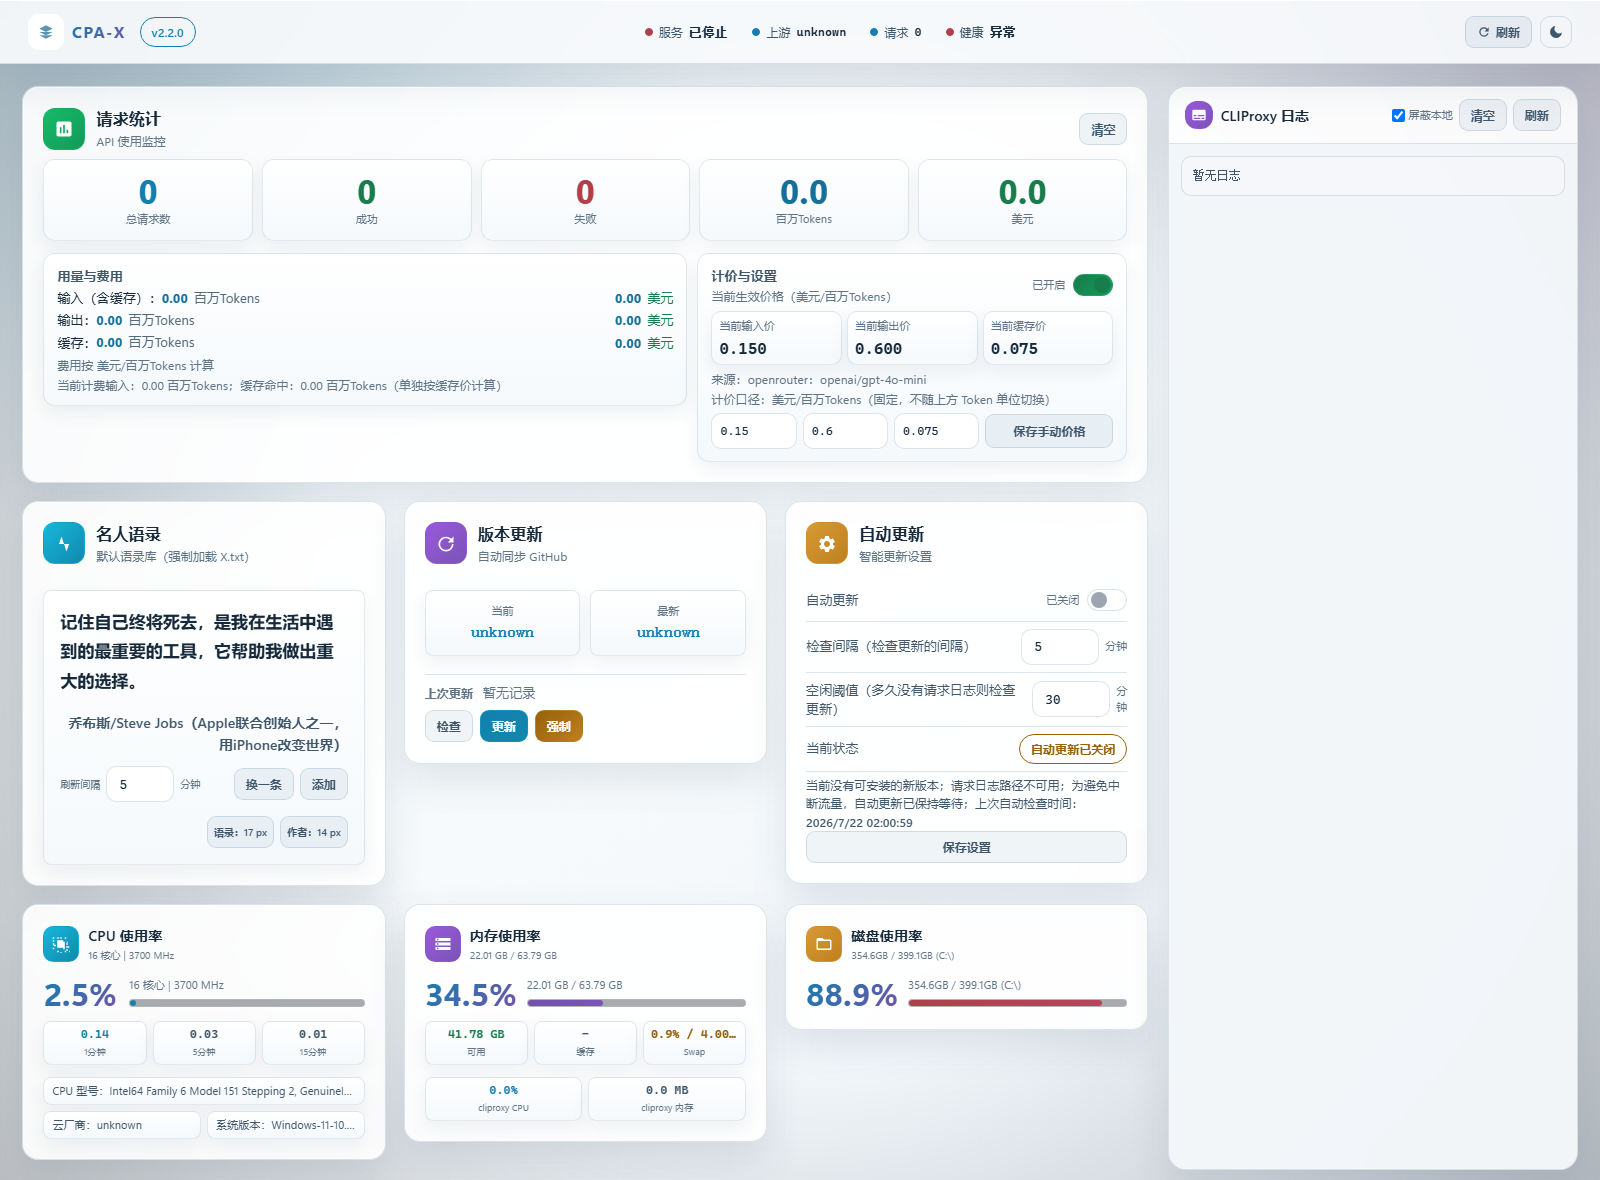Click the blue 更新 button
Image resolution: width=1600 pixels, height=1180 pixels.
click(504, 726)
